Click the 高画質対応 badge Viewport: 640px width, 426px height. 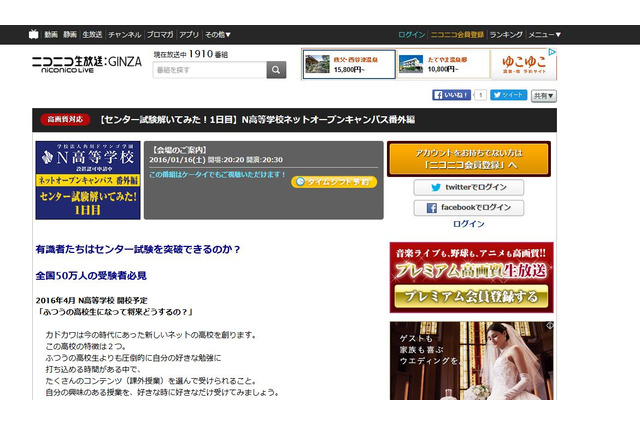pos(65,119)
